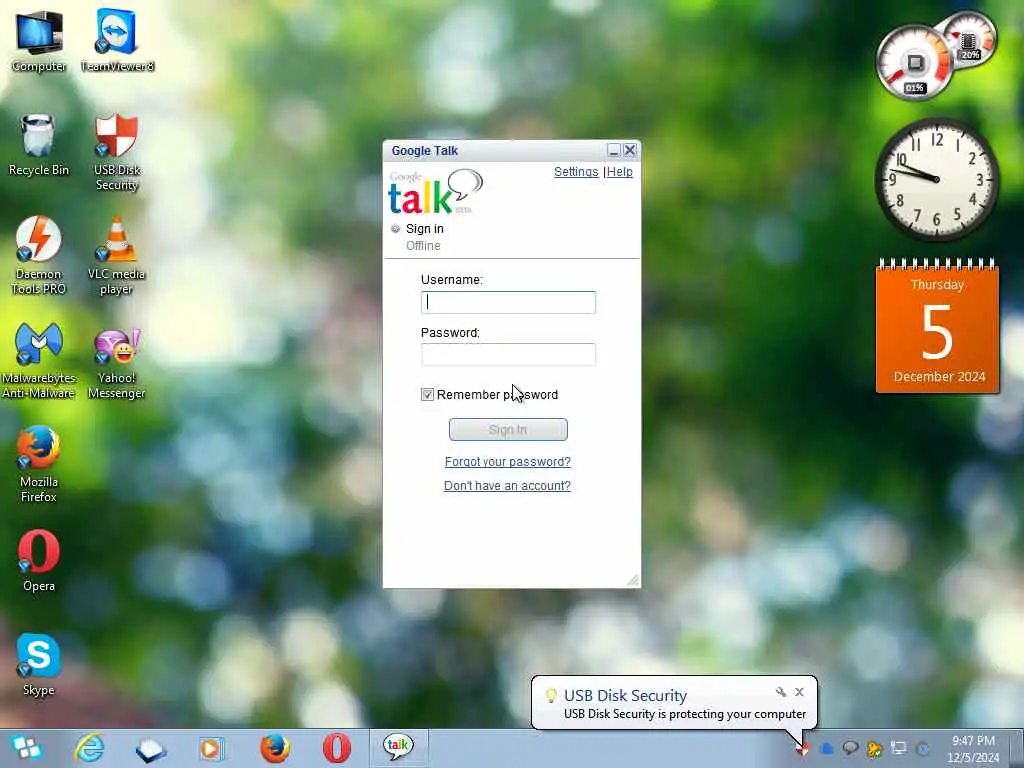Select the USB Disk Security desktop shortcut

click(117, 152)
